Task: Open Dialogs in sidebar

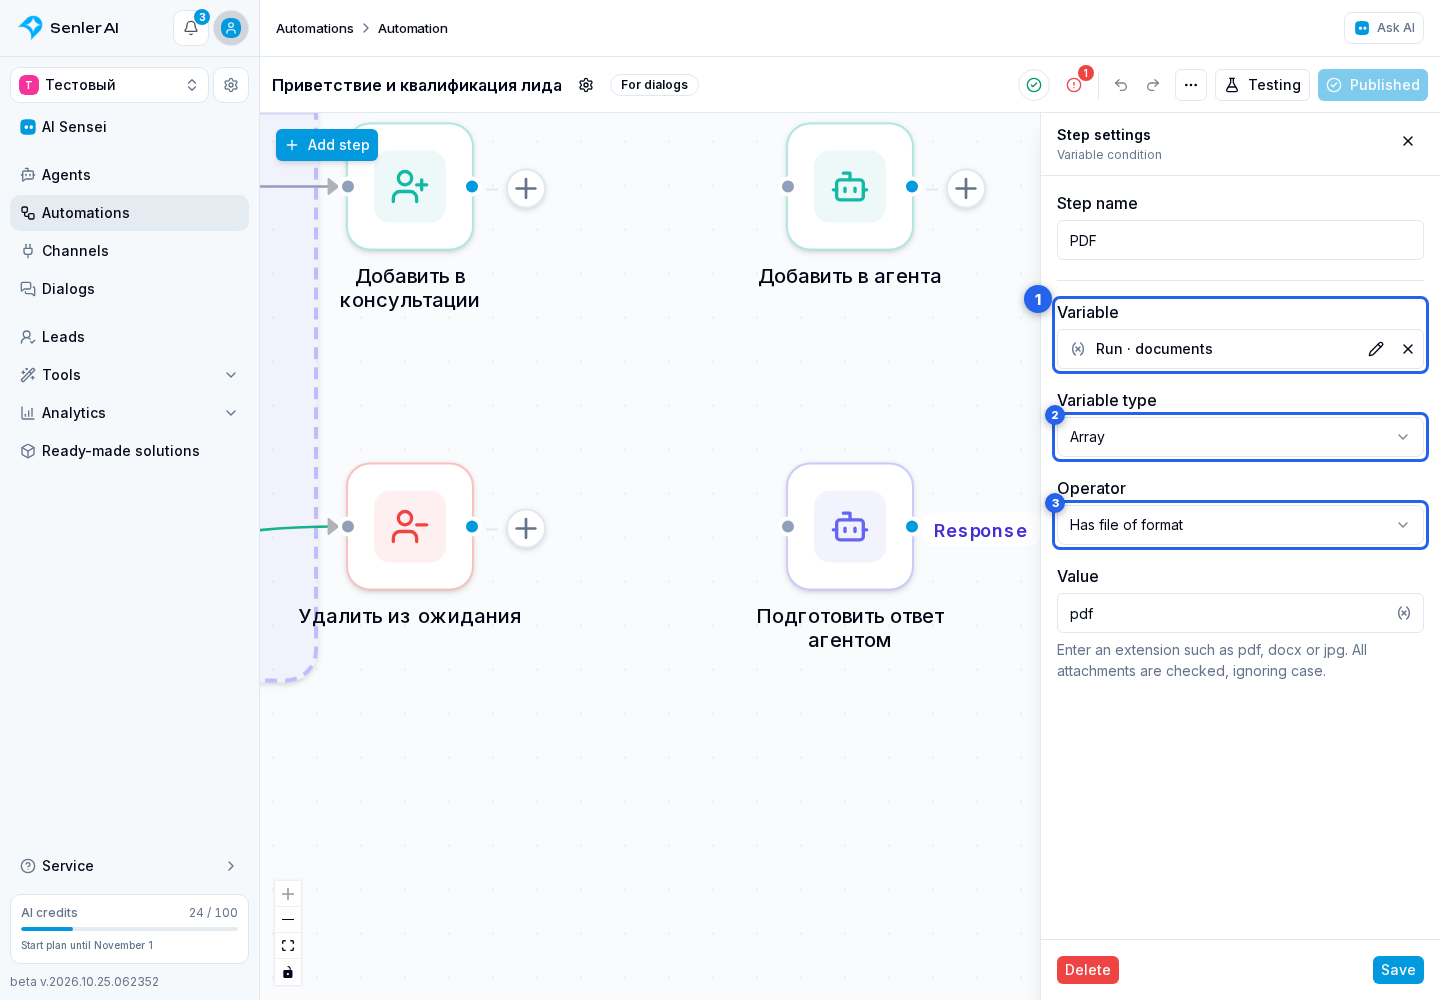Action: [x=129, y=289]
